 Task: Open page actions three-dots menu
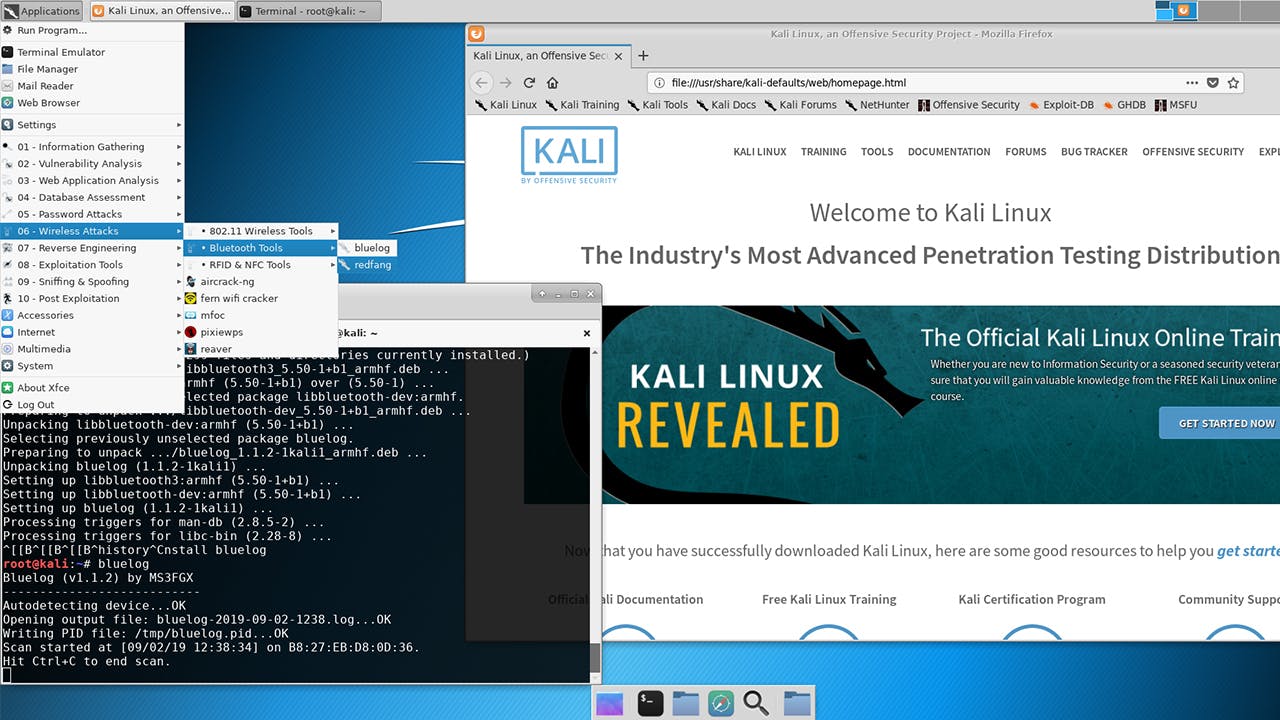(1192, 83)
